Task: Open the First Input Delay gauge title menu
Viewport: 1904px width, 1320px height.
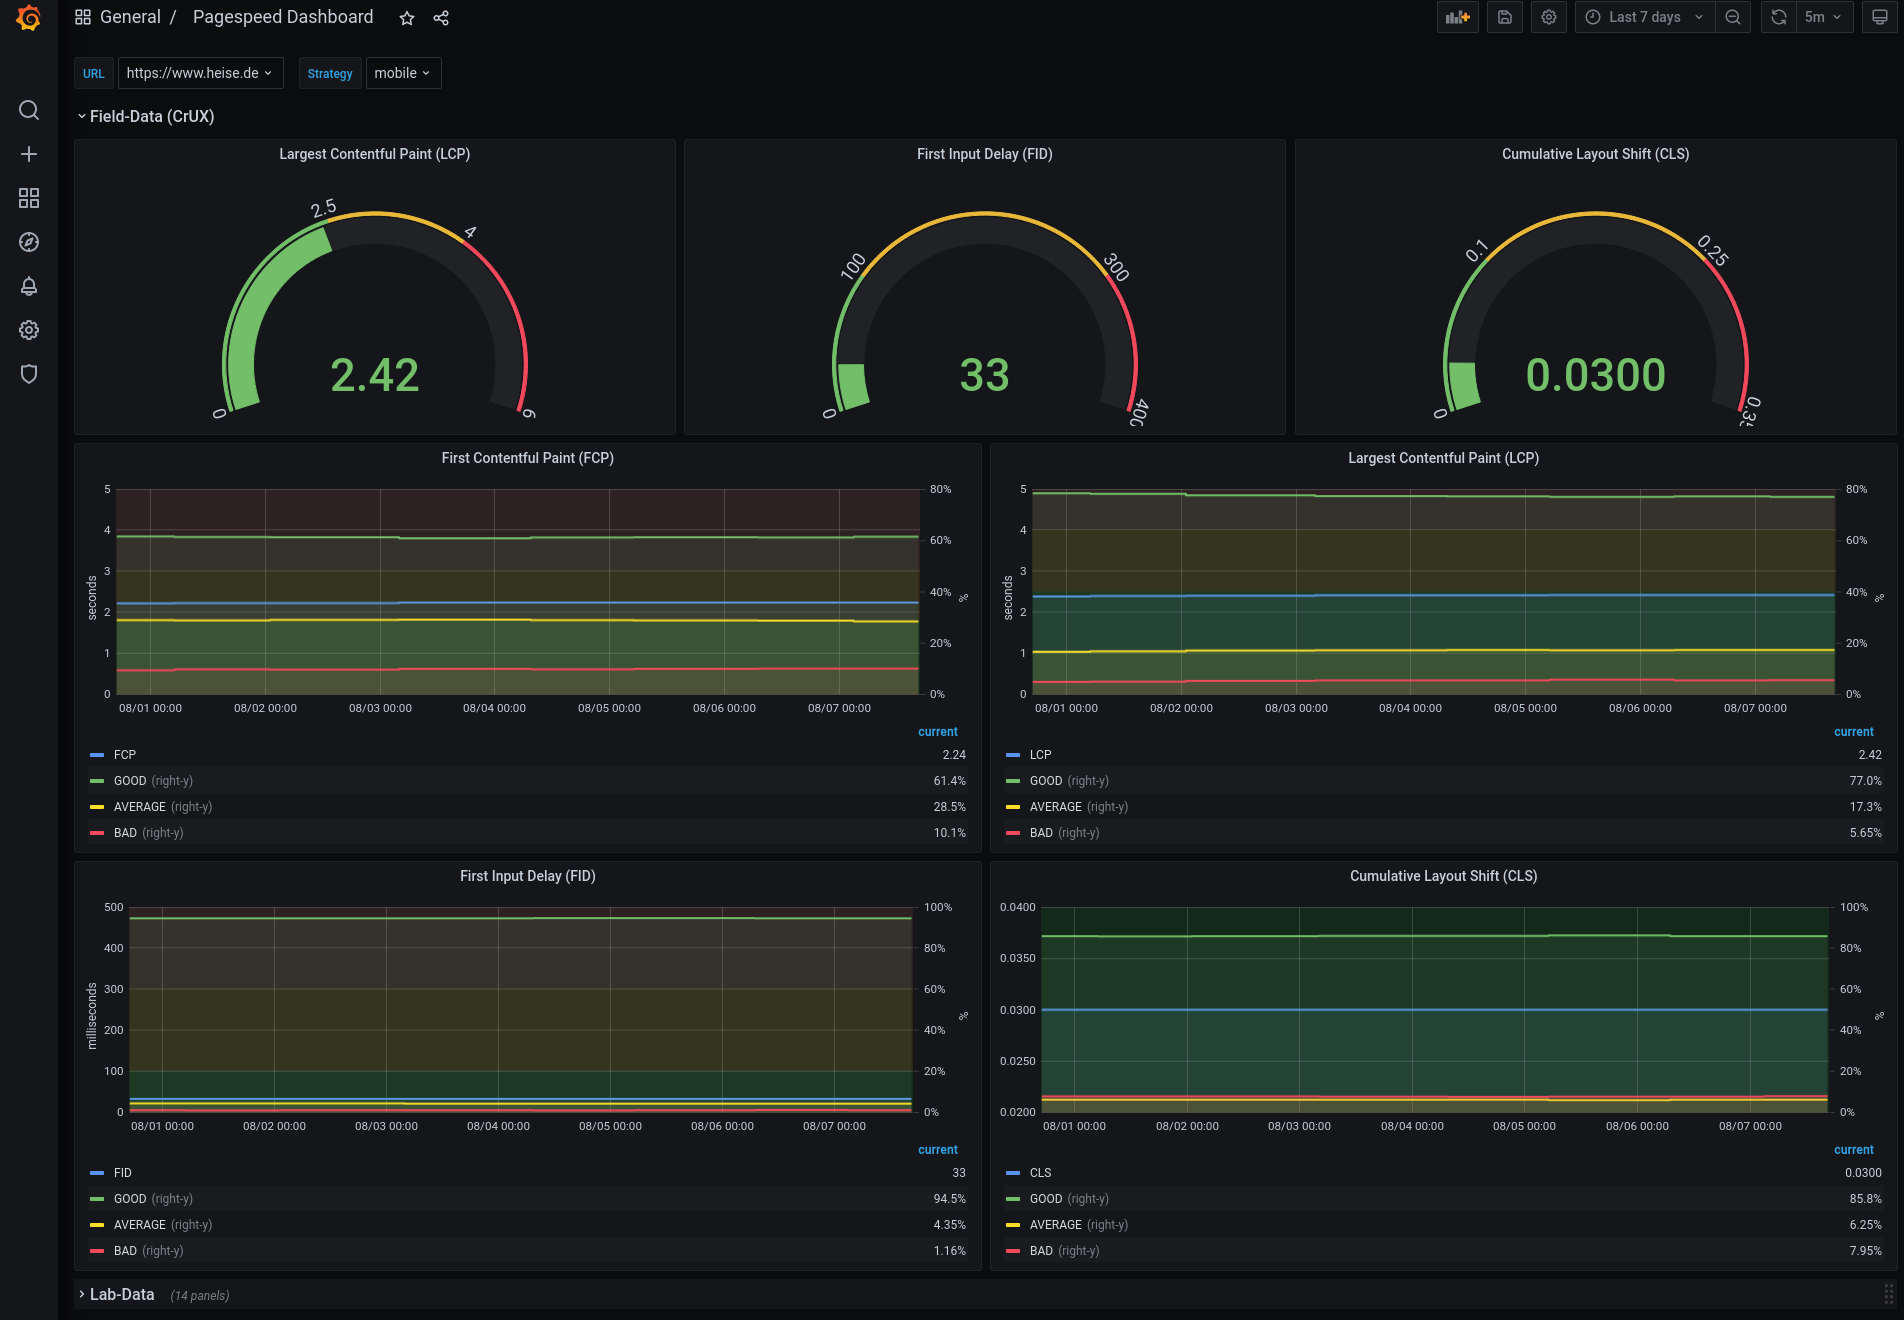Action: 984,154
